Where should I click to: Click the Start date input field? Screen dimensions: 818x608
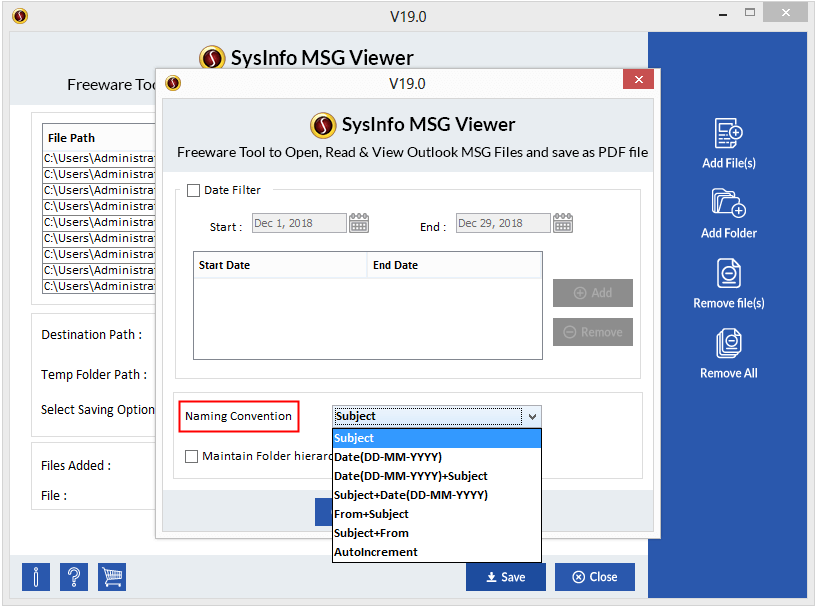point(299,223)
